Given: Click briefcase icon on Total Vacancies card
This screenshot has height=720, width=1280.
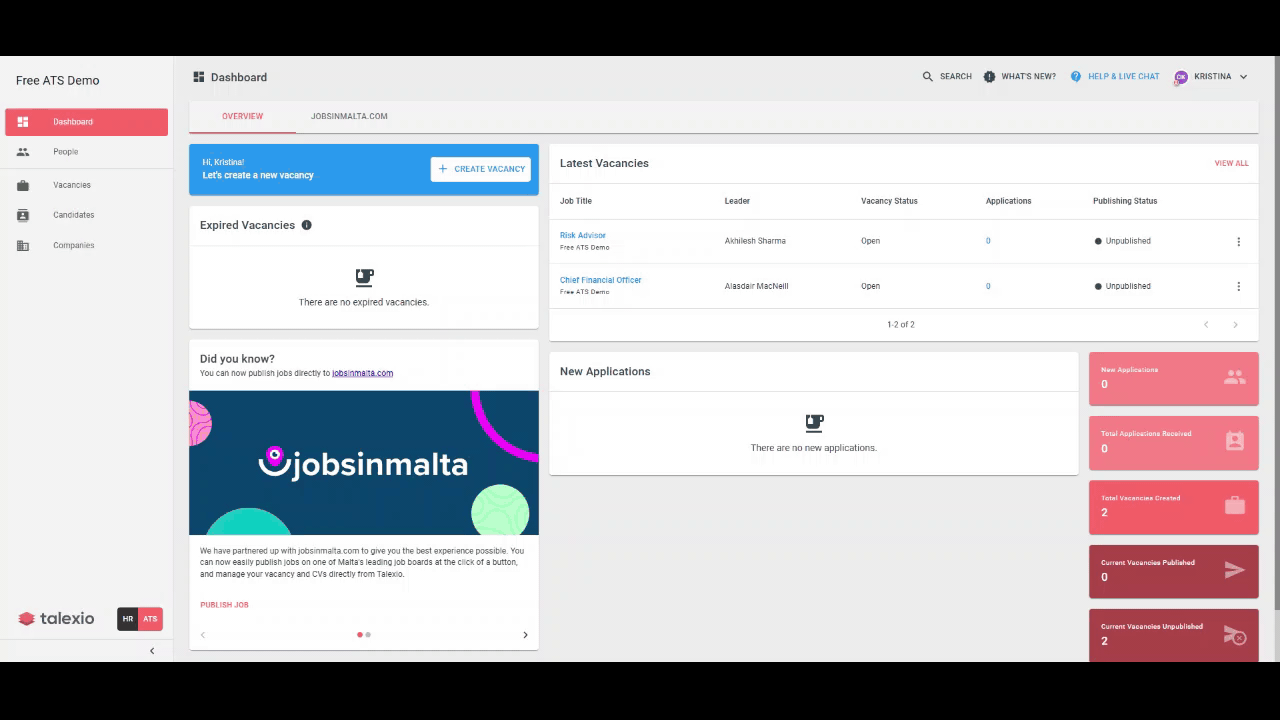Looking at the screenshot, I should click(1235, 505).
